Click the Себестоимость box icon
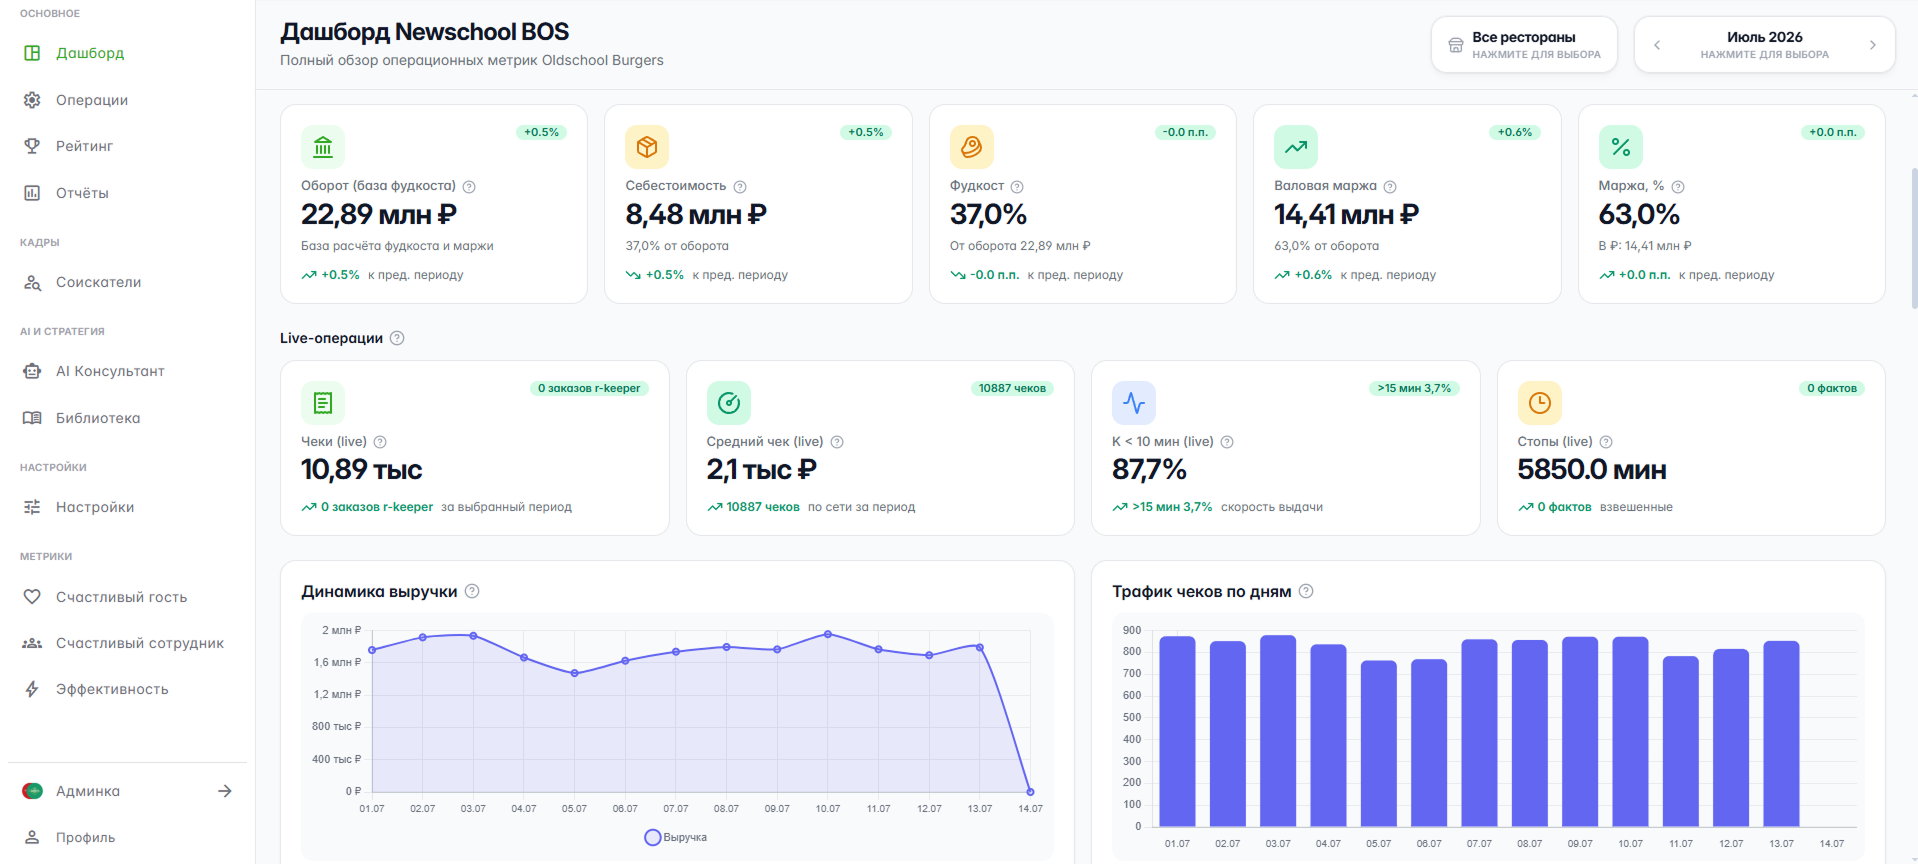This screenshot has width=1918, height=864. click(647, 147)
